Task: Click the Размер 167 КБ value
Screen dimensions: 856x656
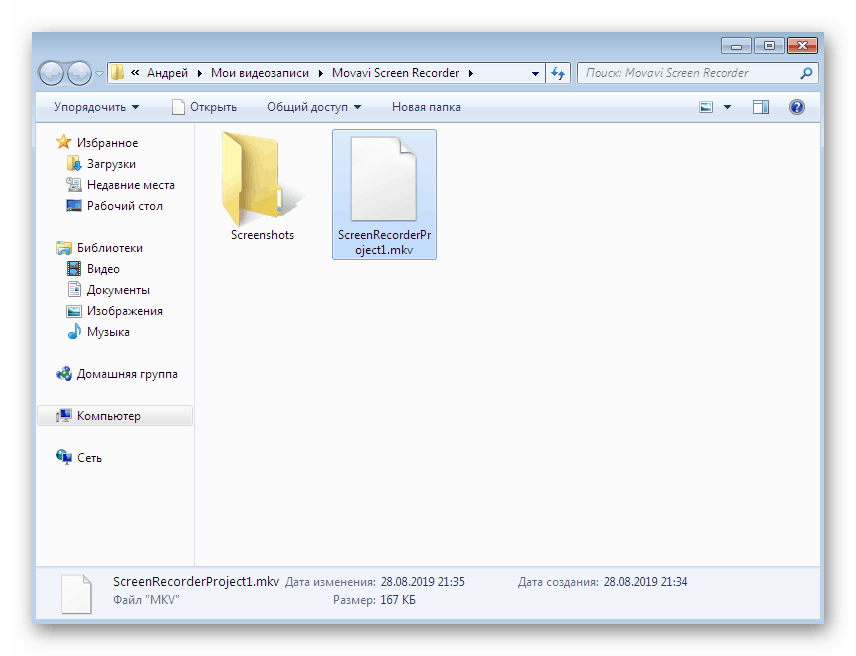Action: pos(398,600)
